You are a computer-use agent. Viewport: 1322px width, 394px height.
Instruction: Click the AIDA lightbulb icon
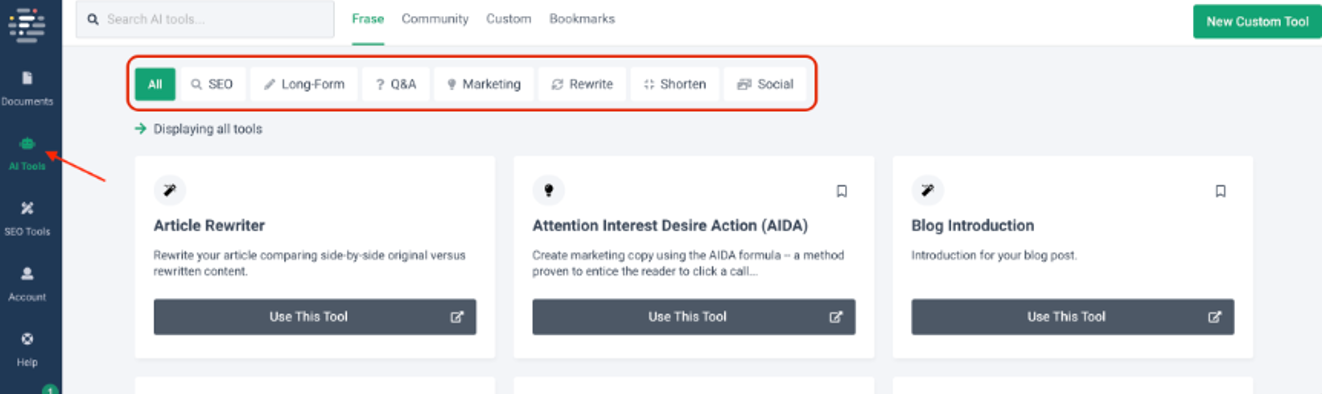548,191
